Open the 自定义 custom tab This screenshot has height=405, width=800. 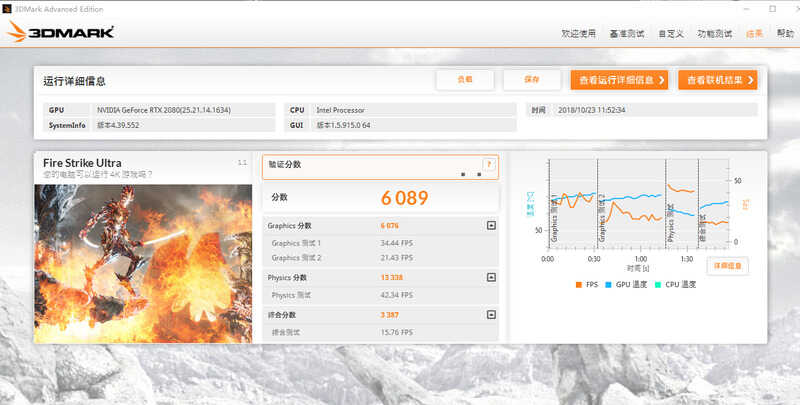(670, 34)
